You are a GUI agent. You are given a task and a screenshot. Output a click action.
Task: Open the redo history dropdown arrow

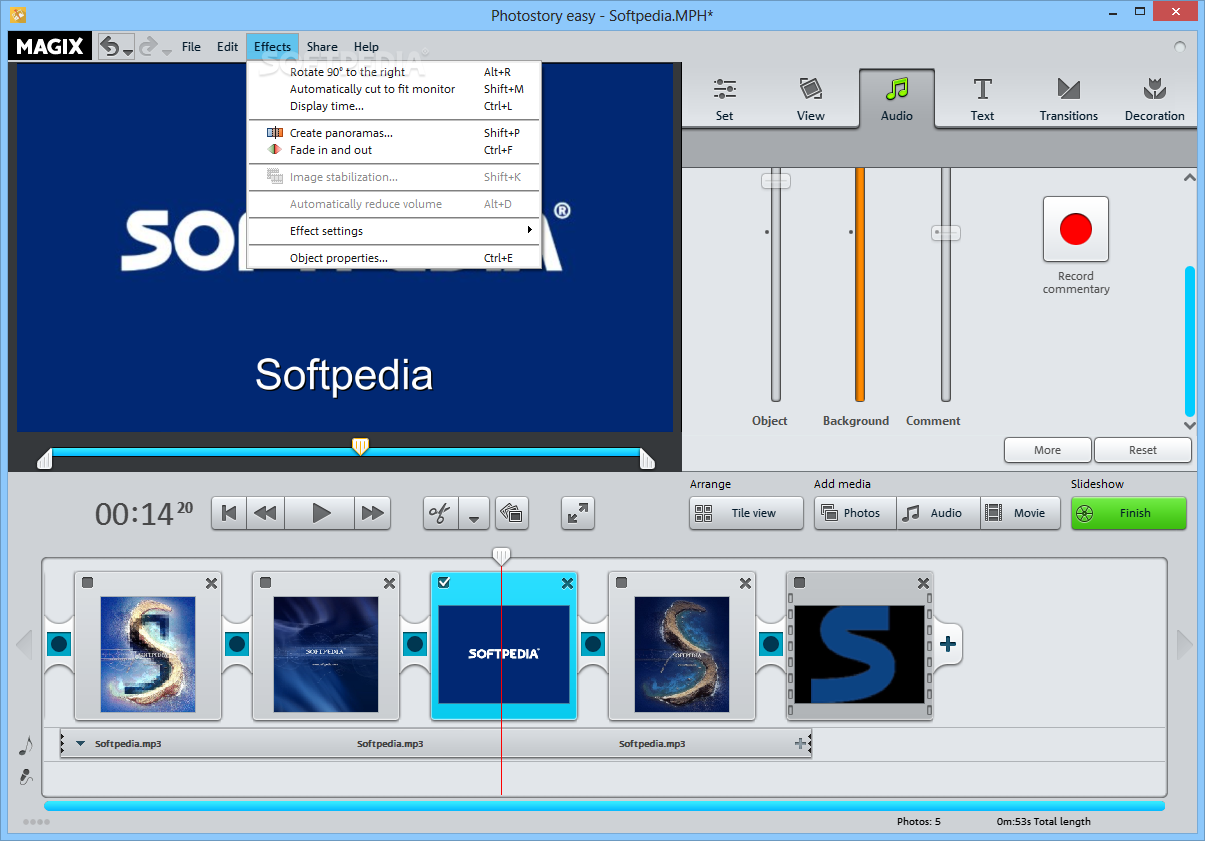tap(166, 51)
